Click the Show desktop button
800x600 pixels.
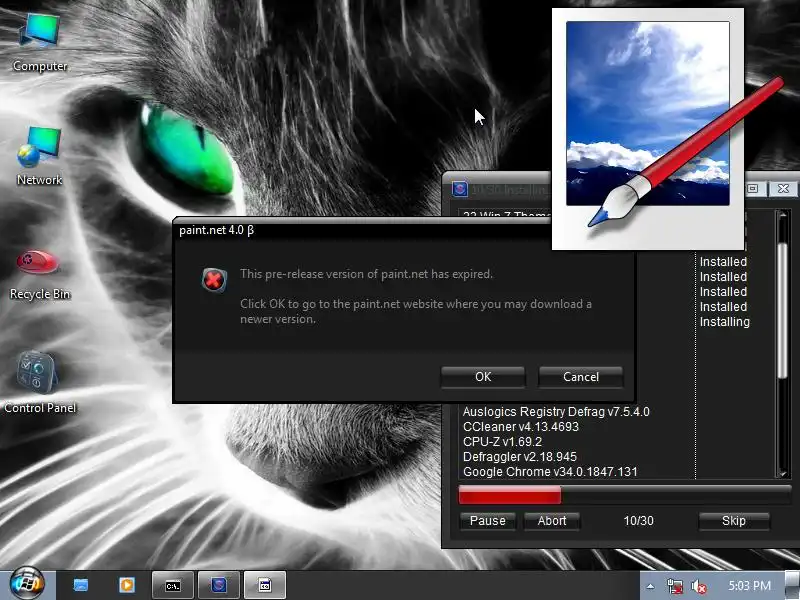[793, 586]
